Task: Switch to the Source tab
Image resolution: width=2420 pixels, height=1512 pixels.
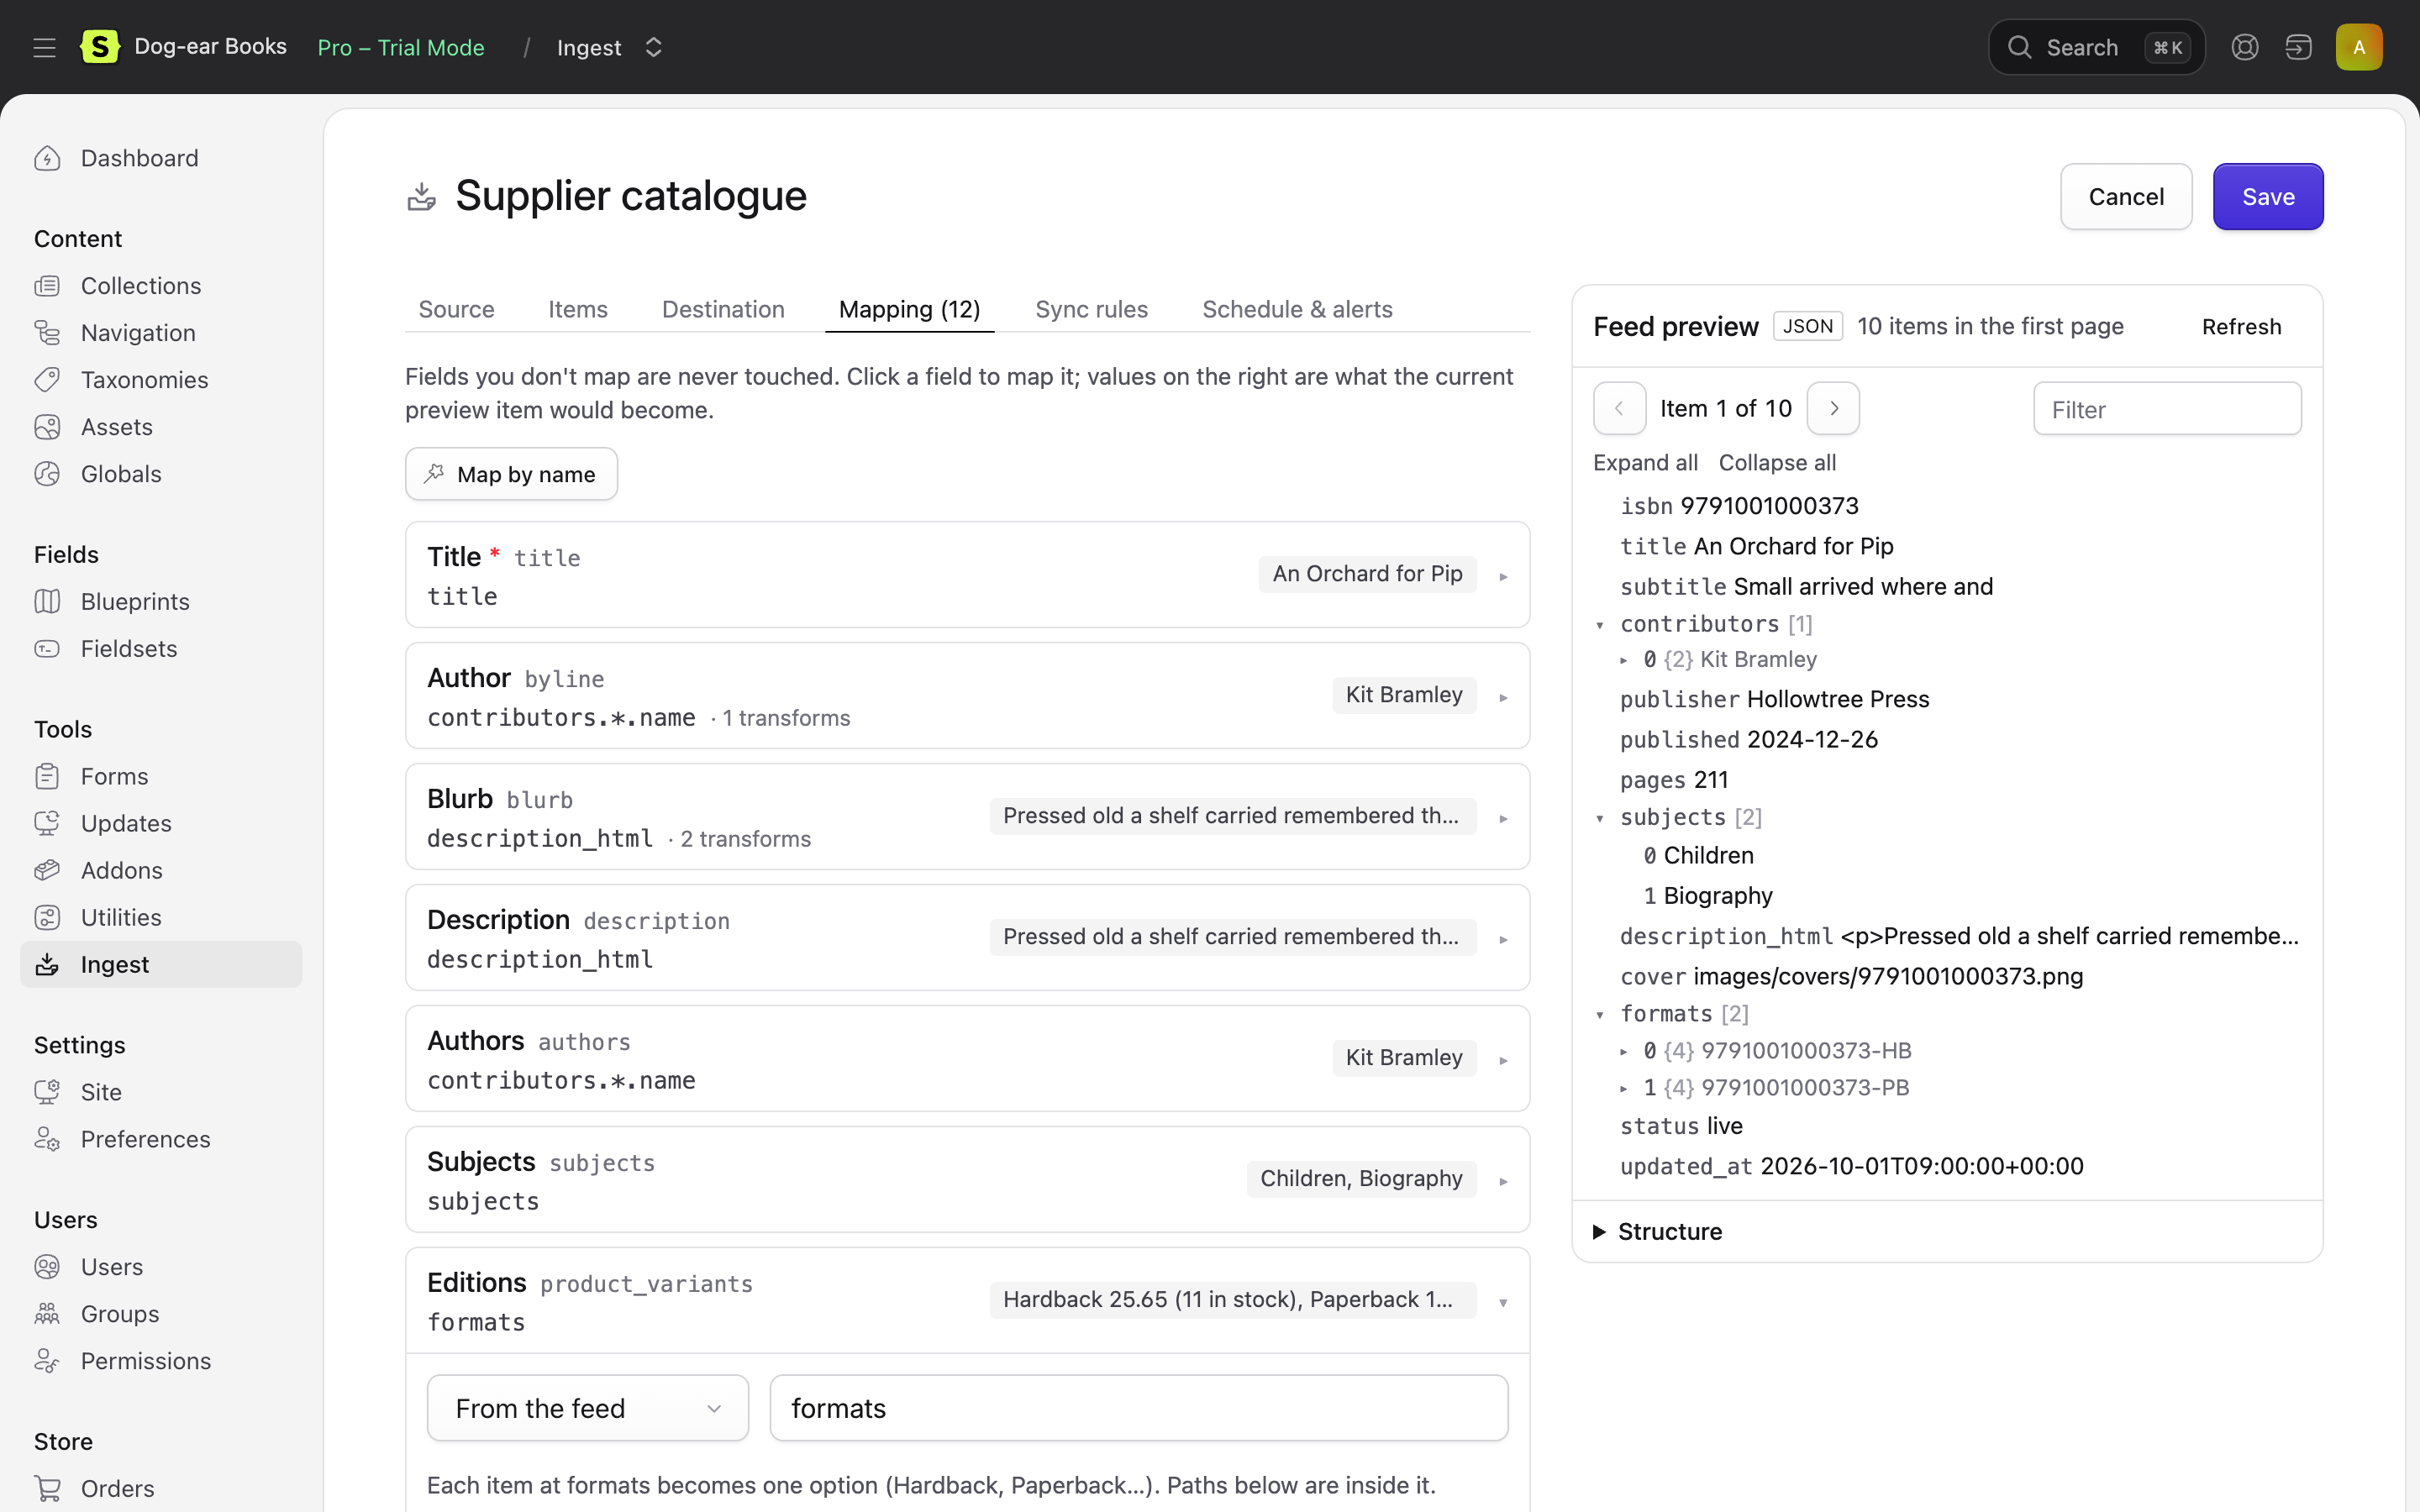Action: (456, 309)
